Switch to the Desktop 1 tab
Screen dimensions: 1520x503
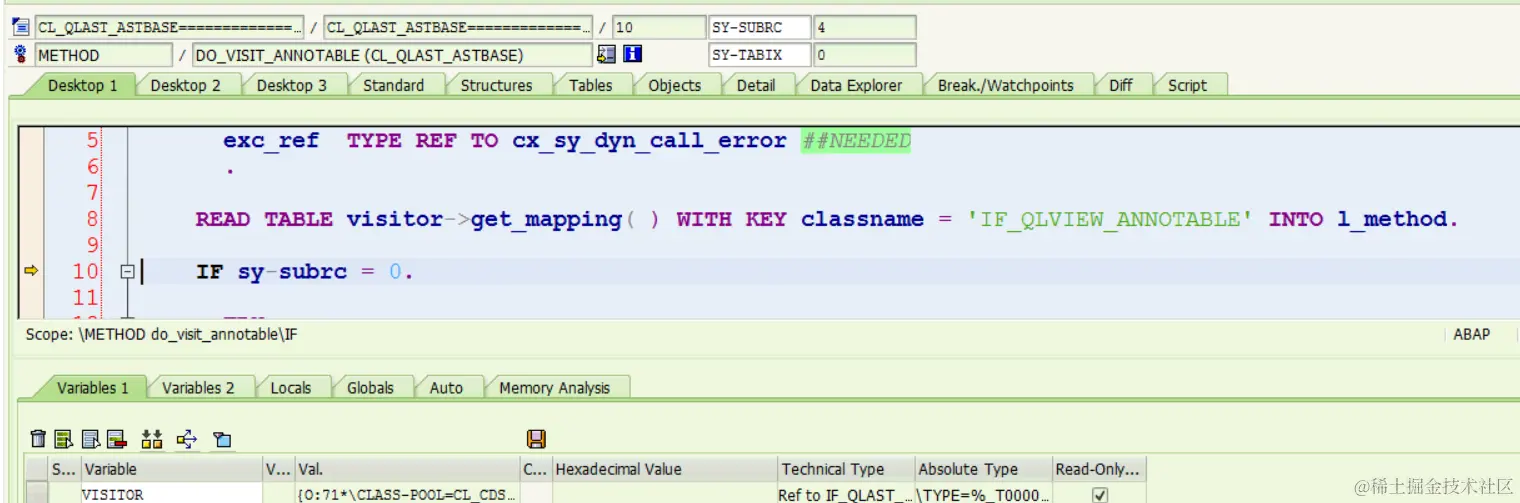click(x=83, y=85)
